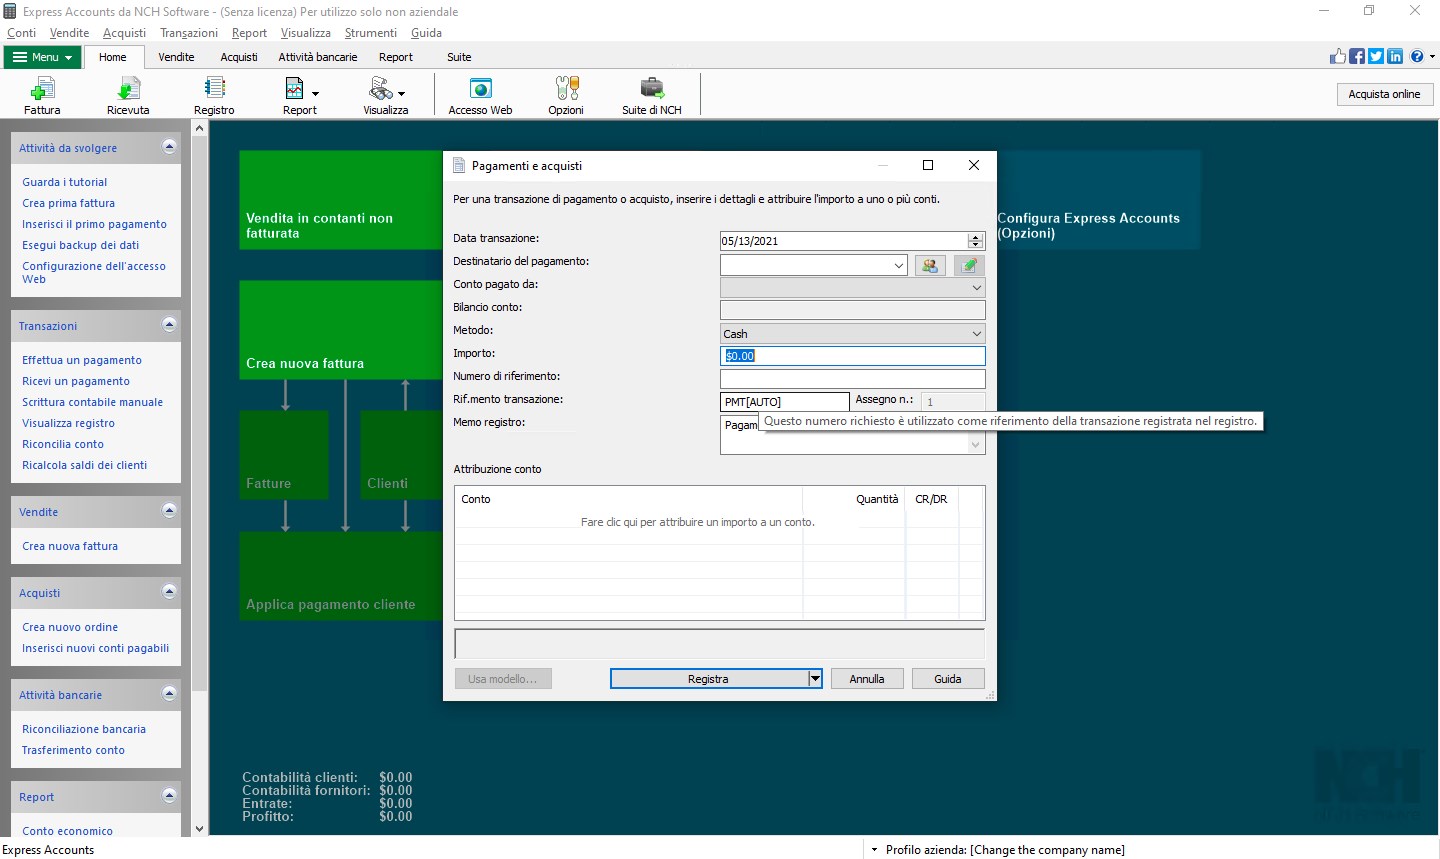Open Opzioni tools icon
This screenshot has width=1440, height=859.
[x=566, y=88]
